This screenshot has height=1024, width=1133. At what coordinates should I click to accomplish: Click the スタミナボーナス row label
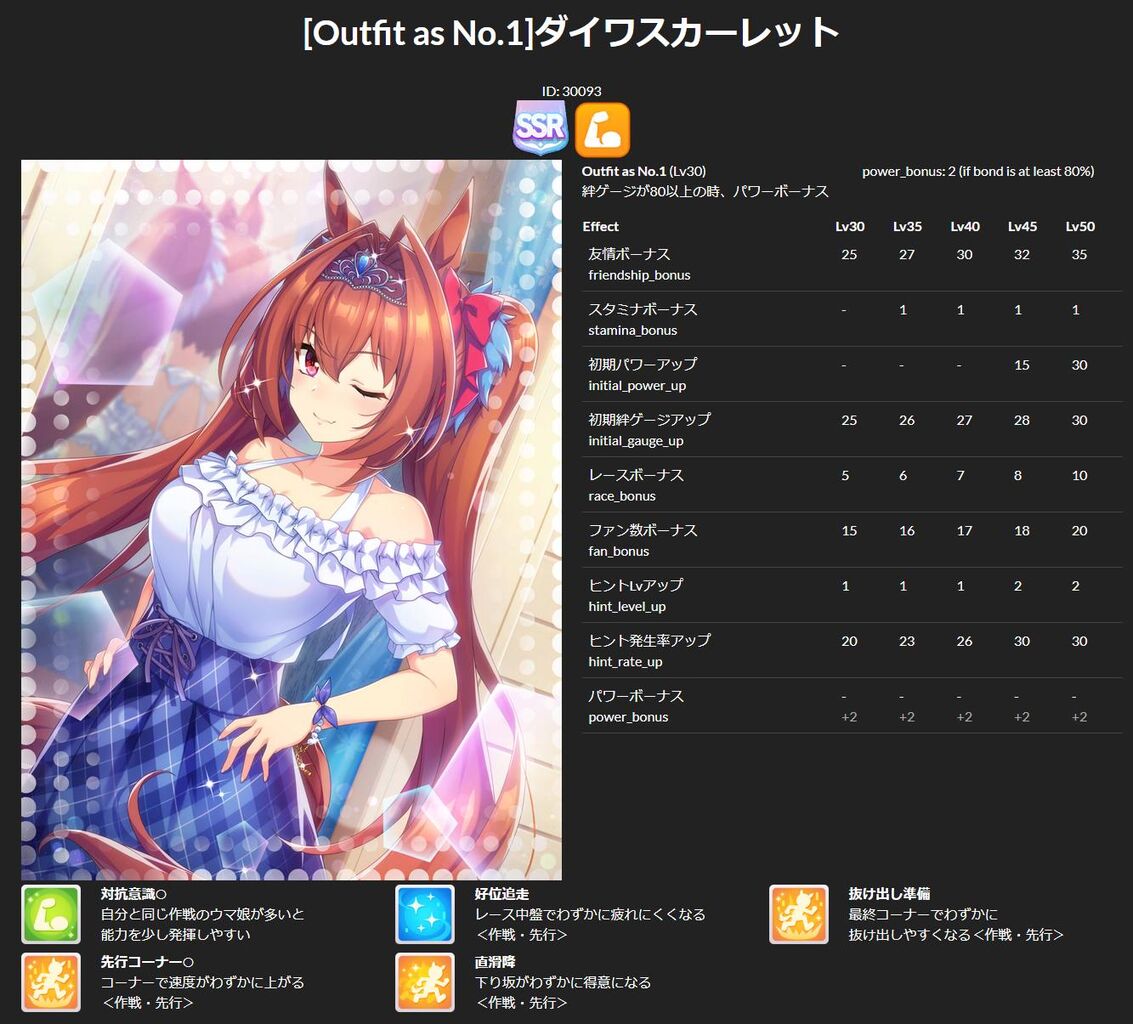(x=642, y=309)
